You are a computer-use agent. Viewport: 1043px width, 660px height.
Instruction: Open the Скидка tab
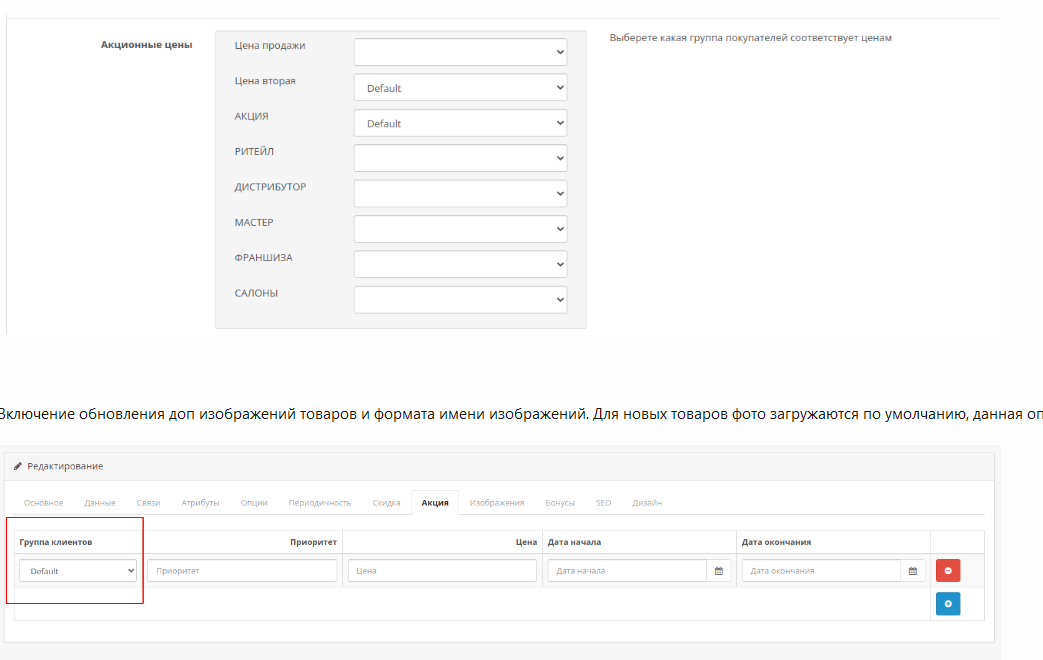[x=386, y=503]
